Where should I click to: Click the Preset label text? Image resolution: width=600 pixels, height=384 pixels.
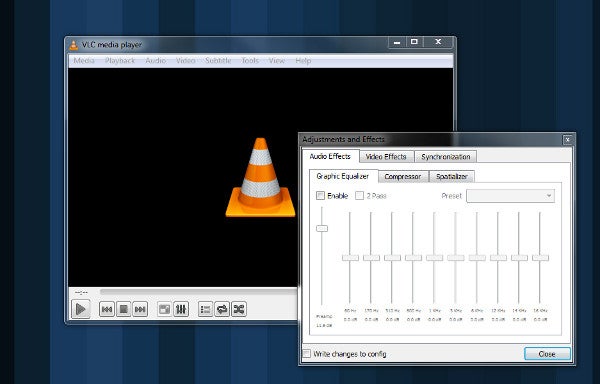click(452, 196)
